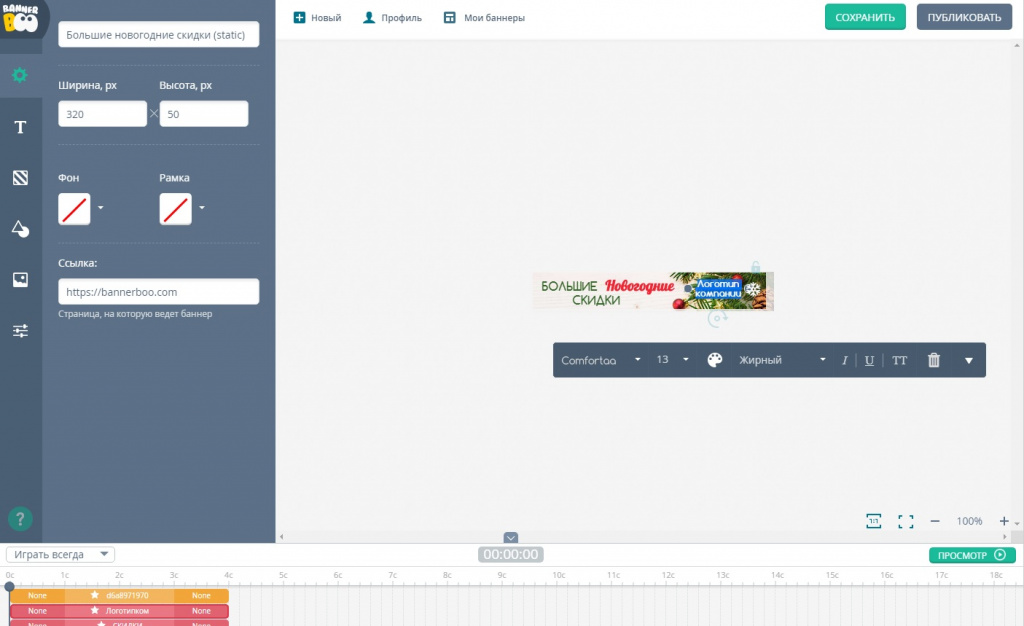Open the banner settings gear tab
Viewport: 1024px width, 626px height.
(20, 75)
